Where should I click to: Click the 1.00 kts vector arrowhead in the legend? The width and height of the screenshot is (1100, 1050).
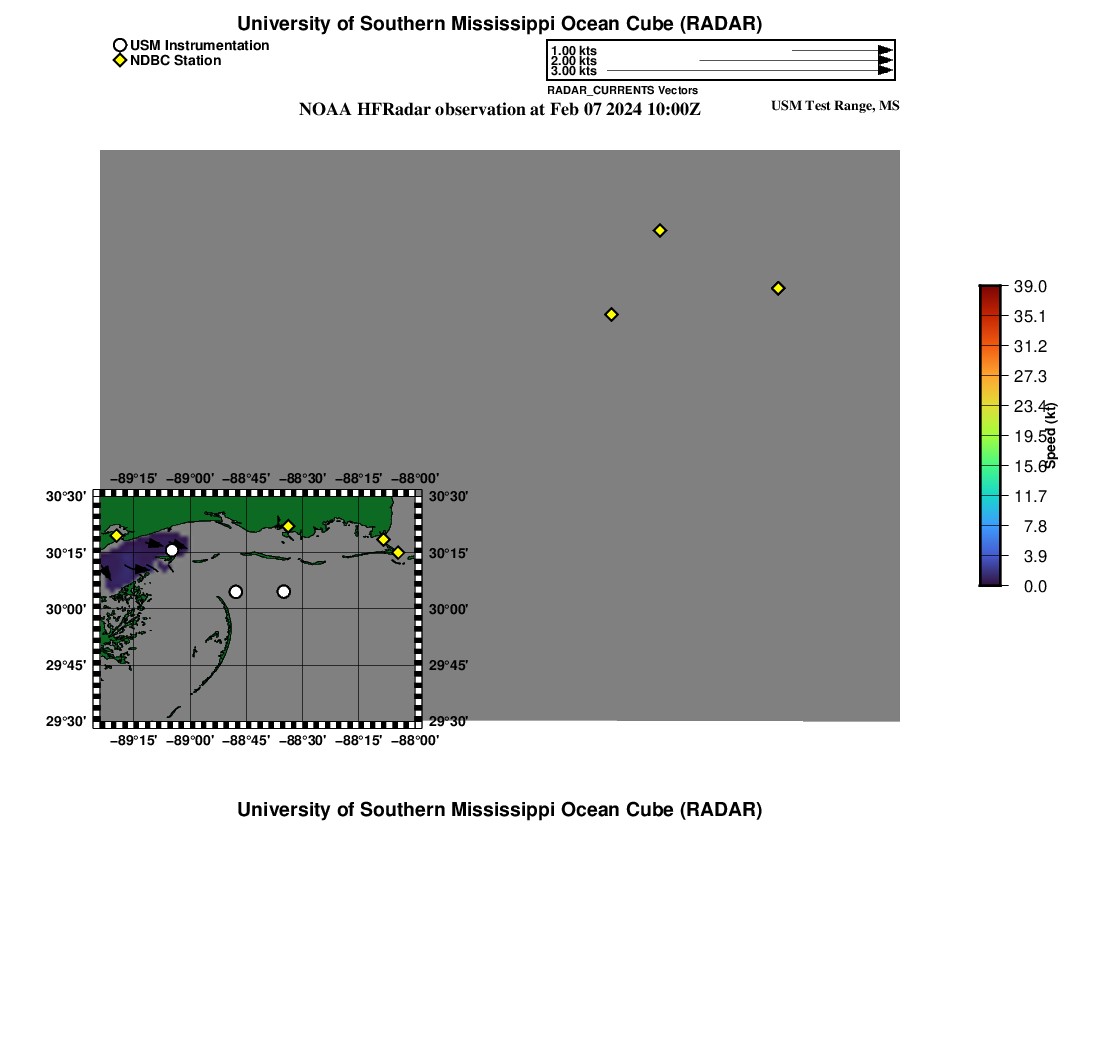[x=884, y=50]
